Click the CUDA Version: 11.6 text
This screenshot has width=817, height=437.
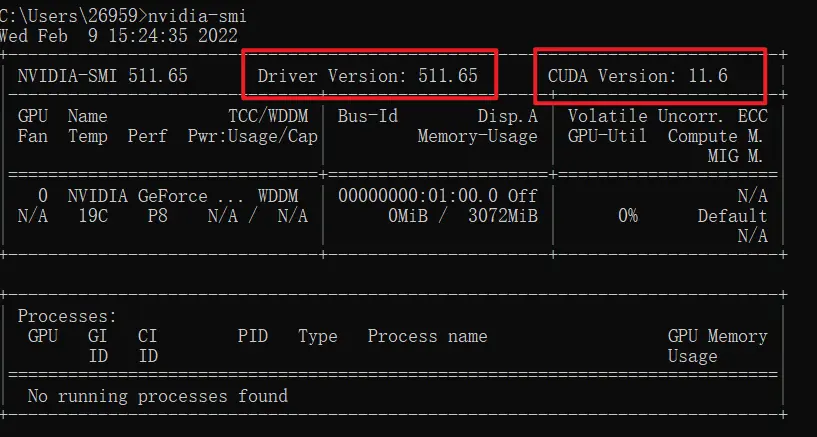tap(638, 76)
